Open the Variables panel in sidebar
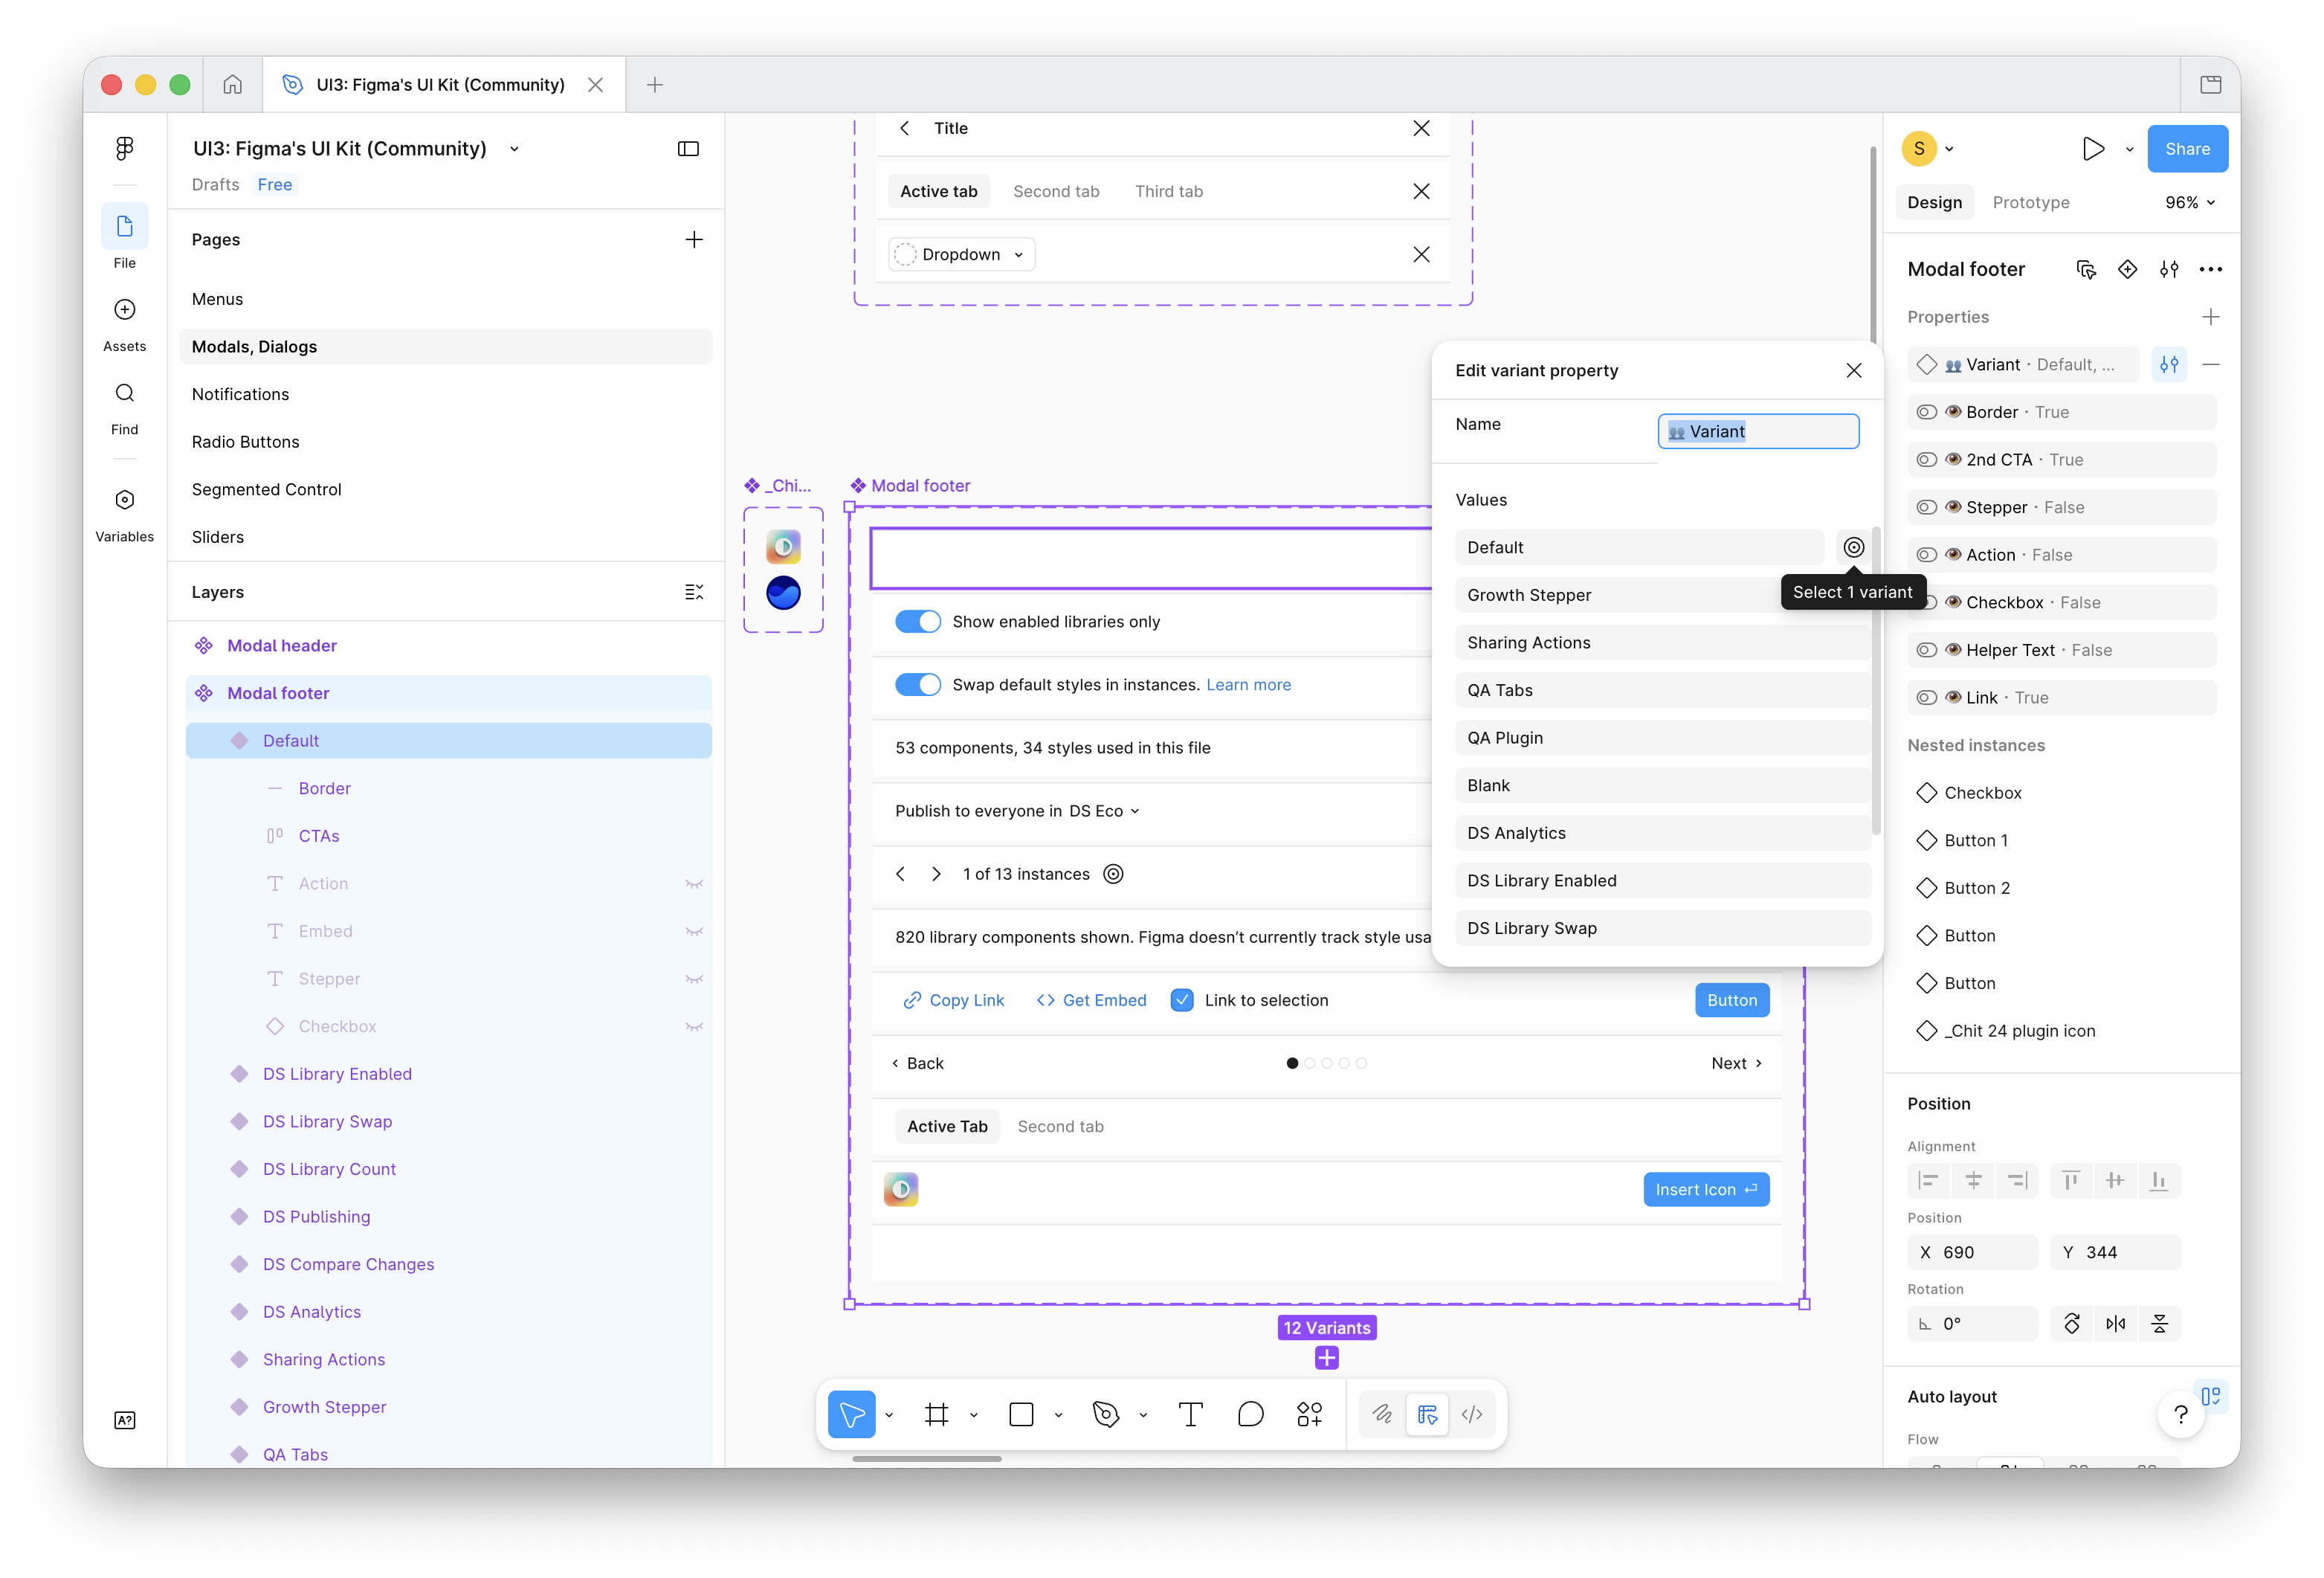 click(x=124, y=500)
